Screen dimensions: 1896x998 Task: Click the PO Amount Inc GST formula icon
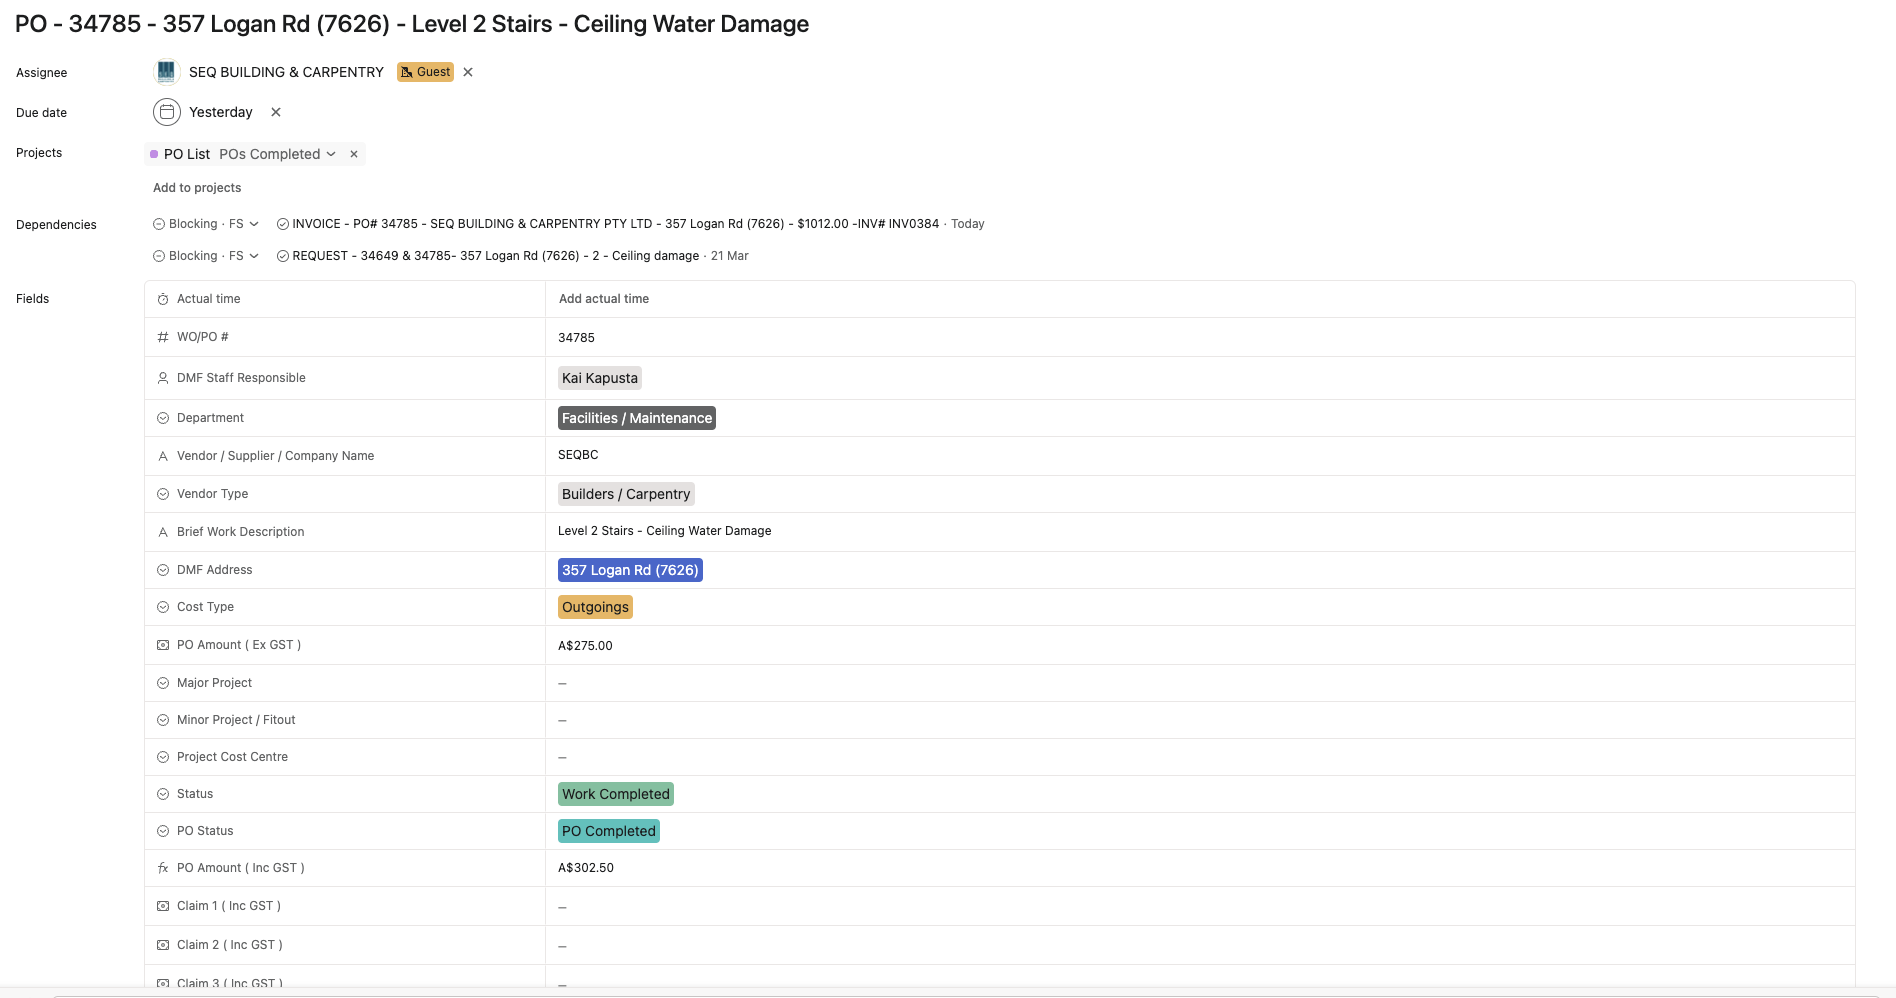(x=163, y=868)
